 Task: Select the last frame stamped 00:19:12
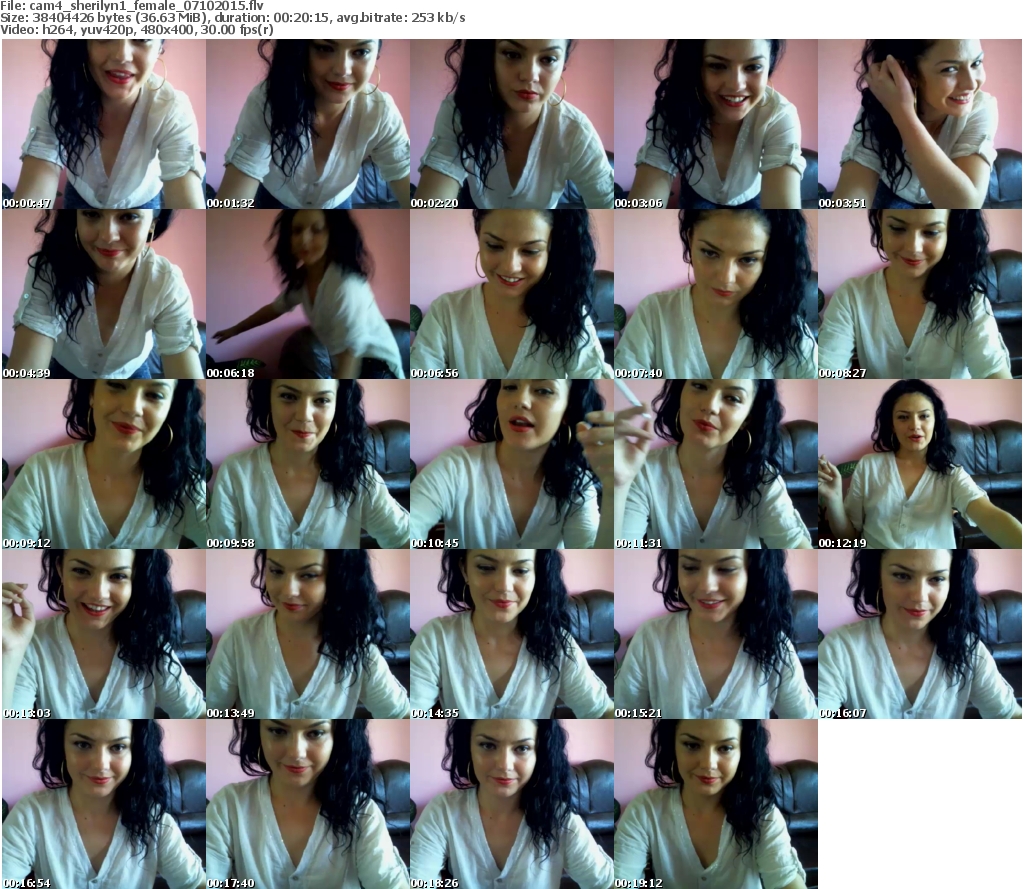[716, 803]
